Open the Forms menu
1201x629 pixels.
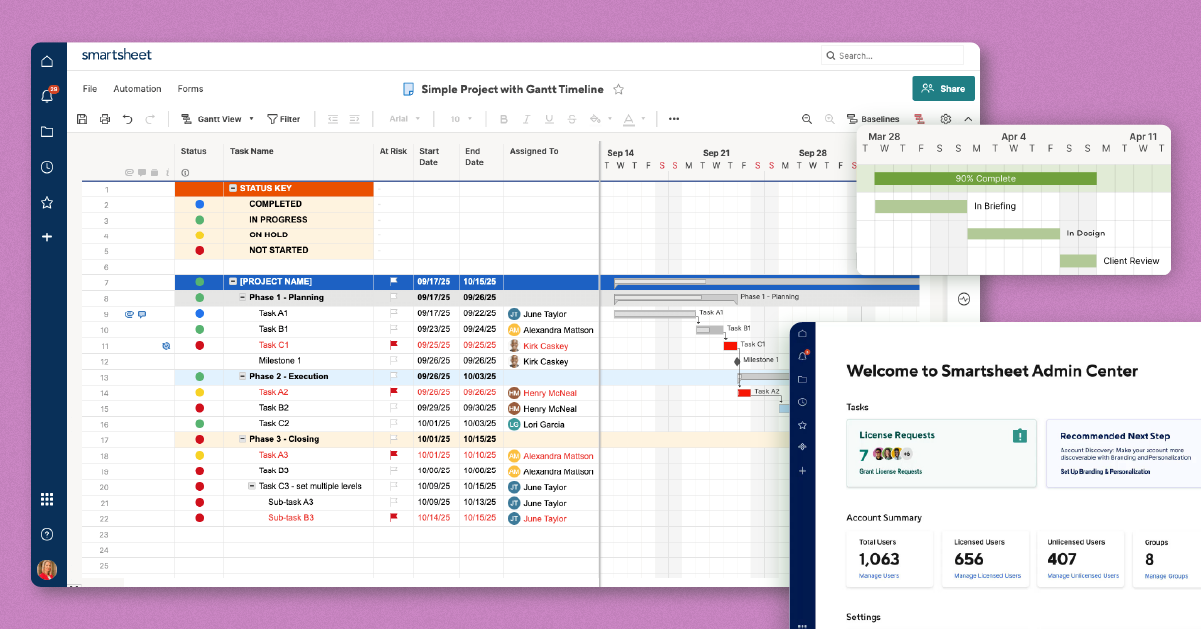tap(190, 89)
